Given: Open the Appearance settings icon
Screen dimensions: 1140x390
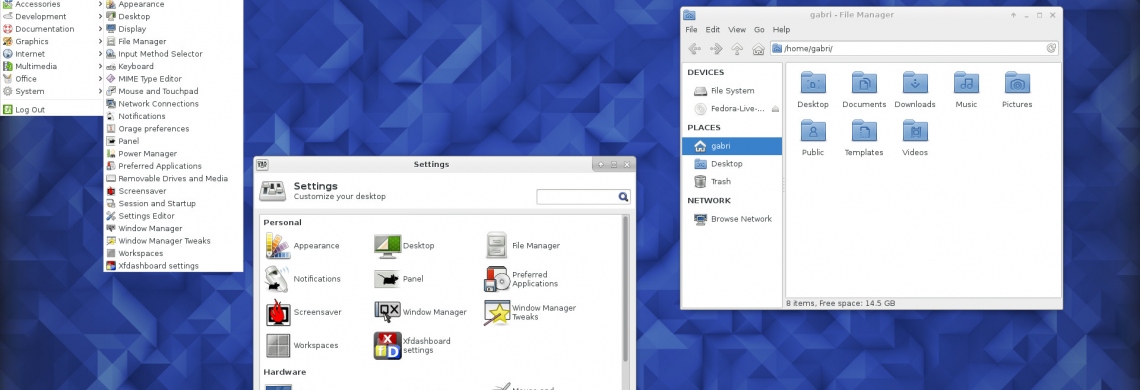Looking at the screenshot, I should (278, 246).
